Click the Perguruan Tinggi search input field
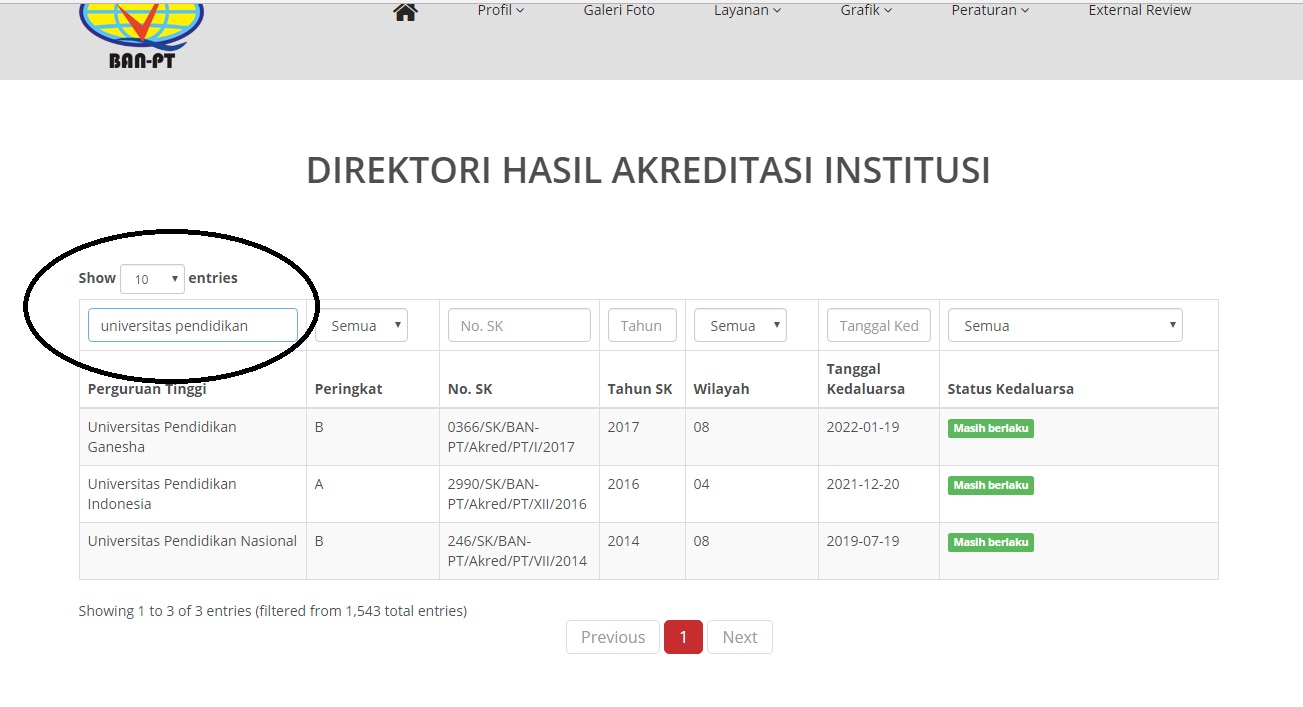 [x=192, y=324]
